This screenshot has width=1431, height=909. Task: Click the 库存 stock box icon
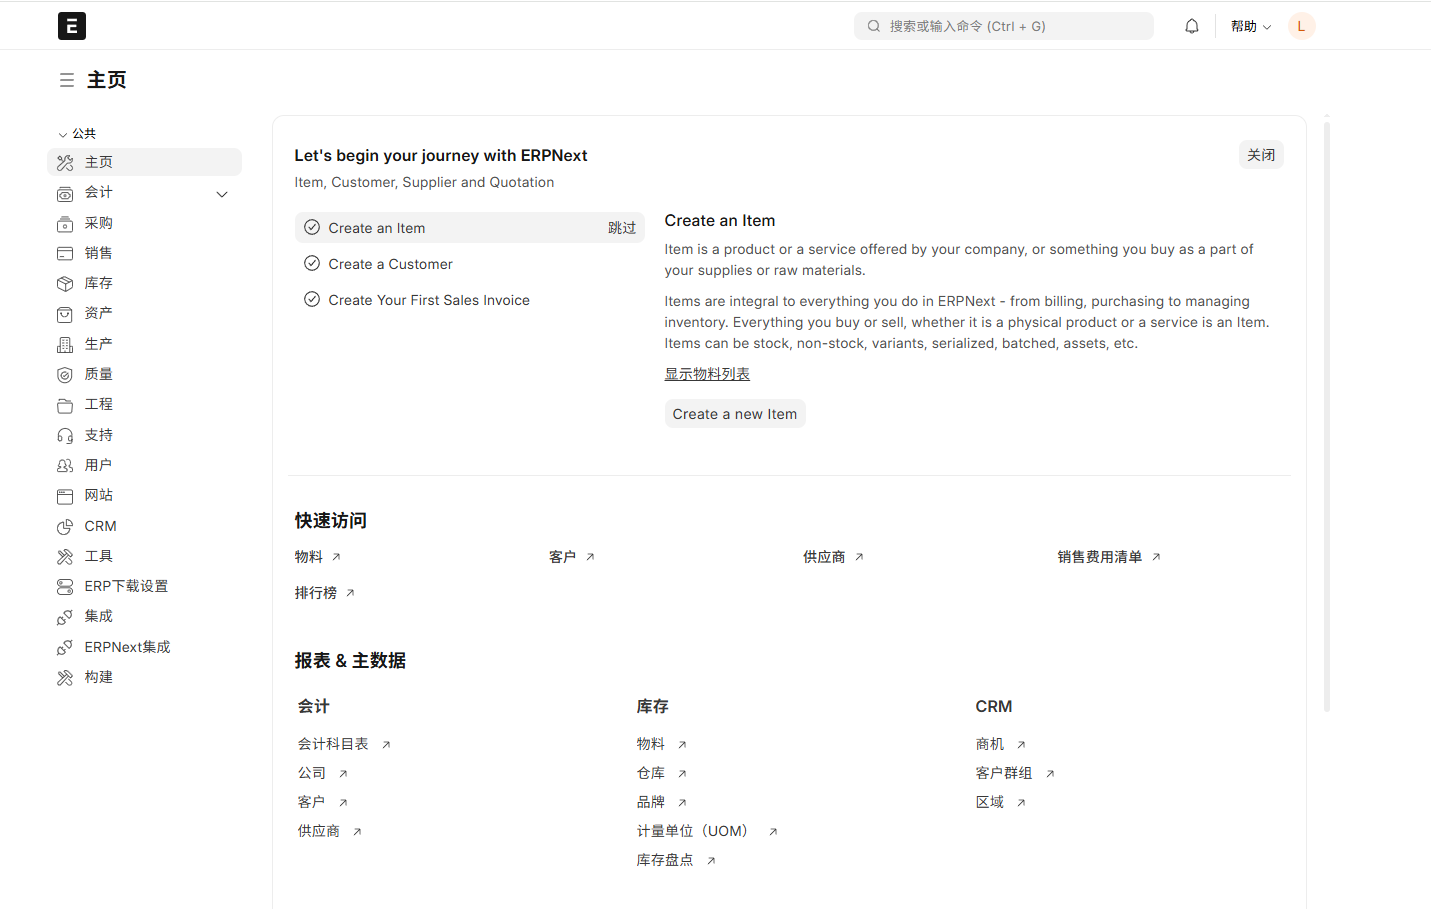coord(65,284)
